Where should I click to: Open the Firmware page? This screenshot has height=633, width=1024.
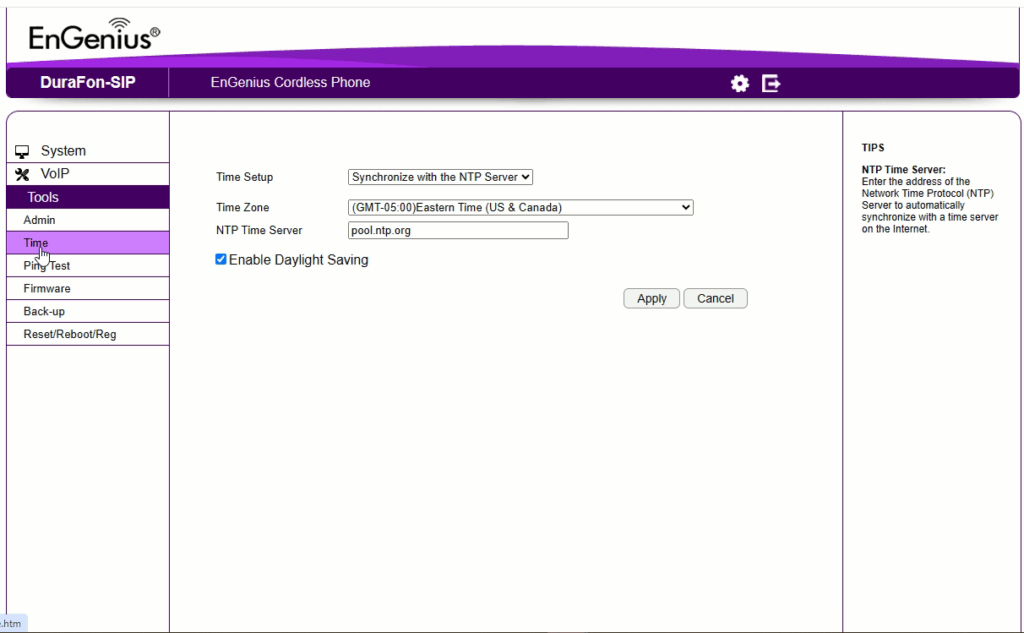(88, 289)
